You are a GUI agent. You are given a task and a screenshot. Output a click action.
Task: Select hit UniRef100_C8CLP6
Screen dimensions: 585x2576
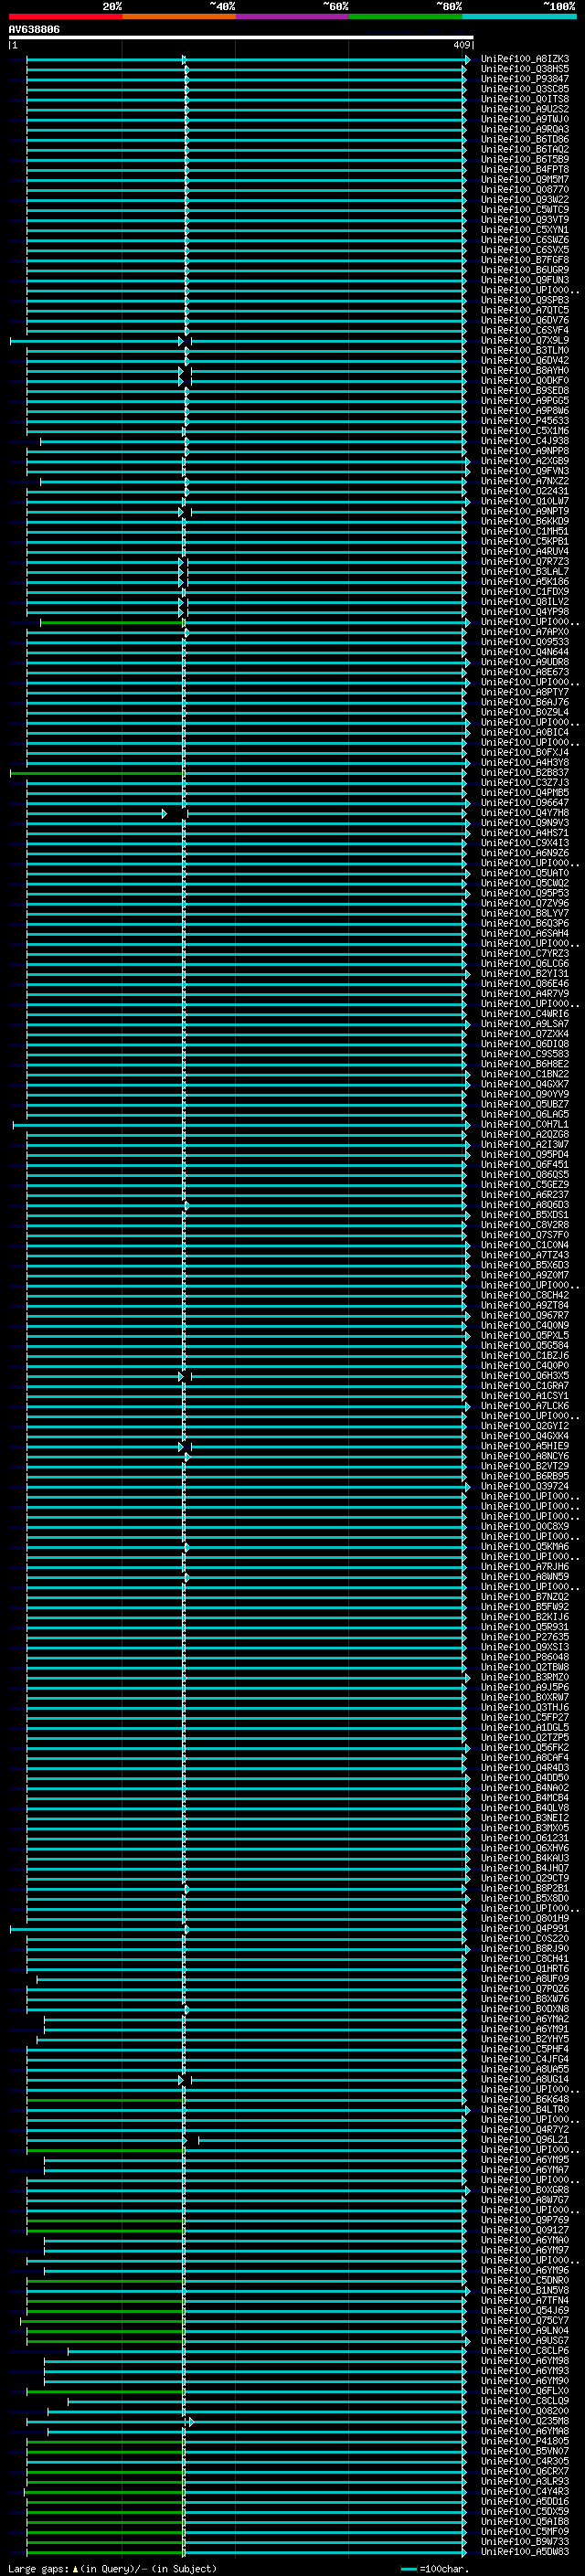point(525,2352)
